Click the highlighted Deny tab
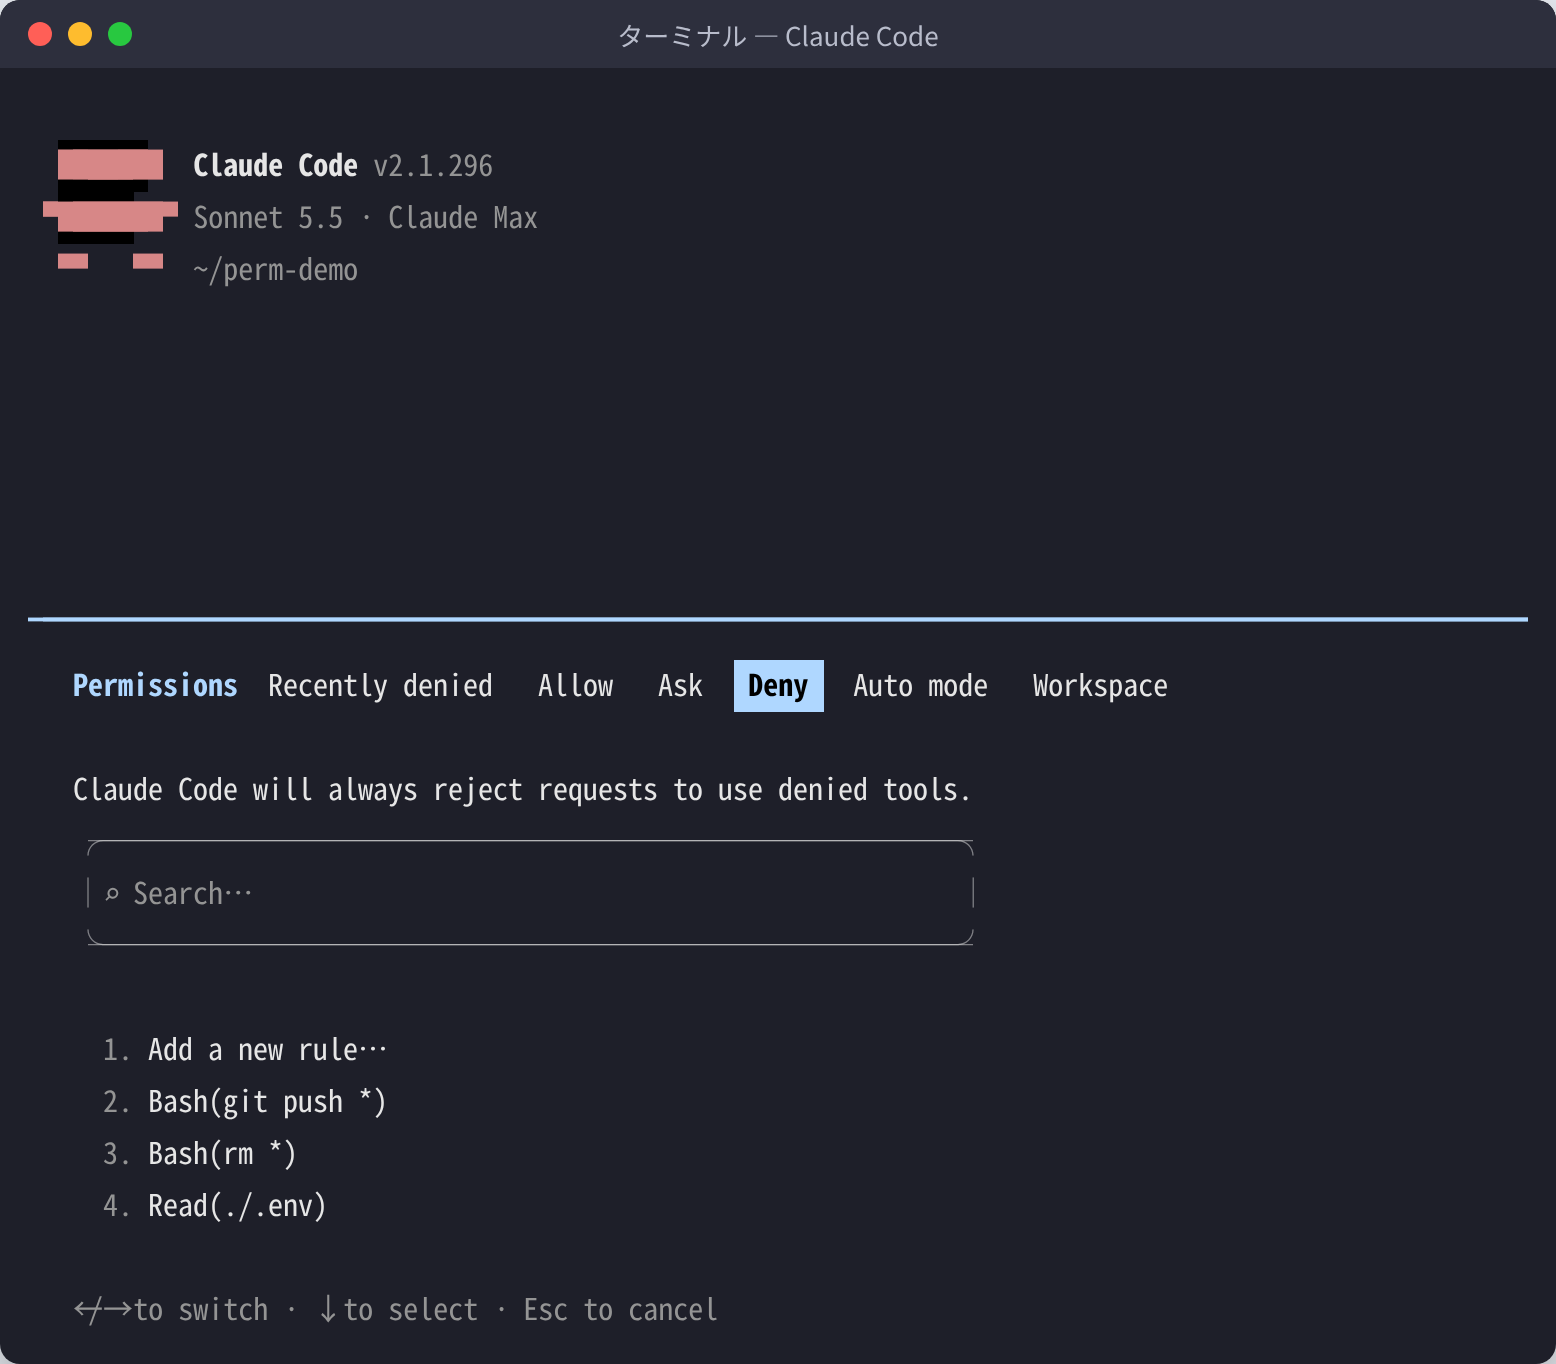This screenshot has height=1364, width=1556. pyautogui.click(x=778, y=686)
